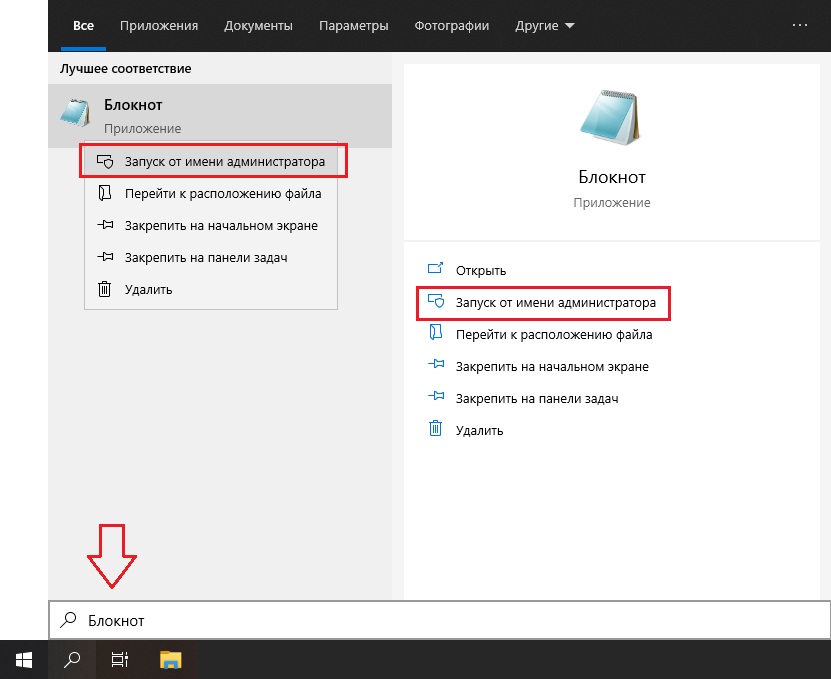
Task: Click Закрепить на начальном экране in right pane
Action: pos(552,366)
